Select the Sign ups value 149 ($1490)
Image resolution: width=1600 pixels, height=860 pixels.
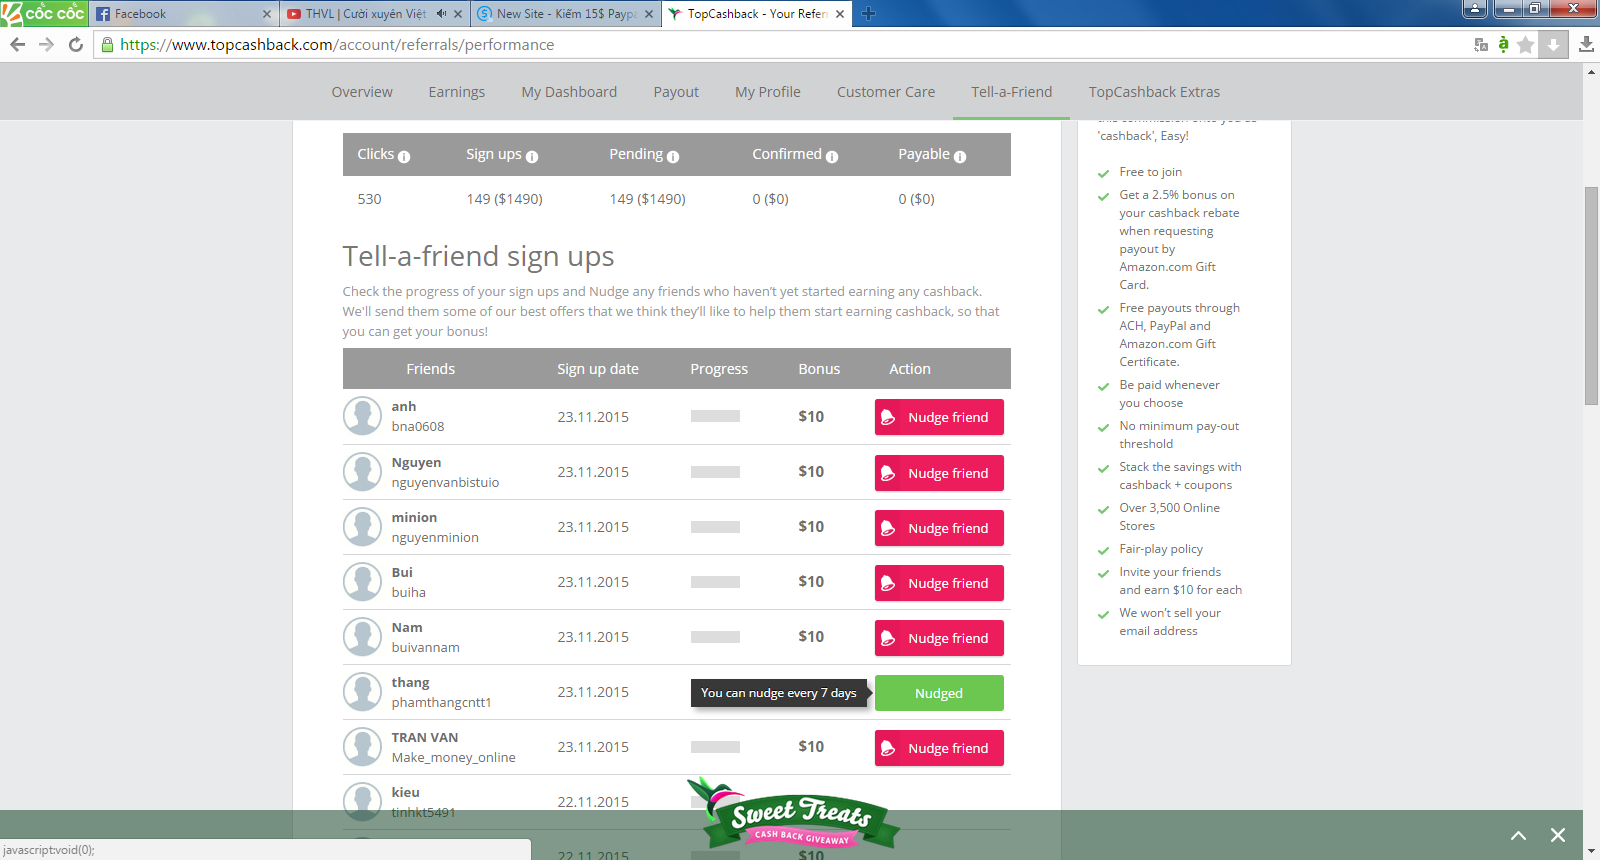(x=504, y=199)
